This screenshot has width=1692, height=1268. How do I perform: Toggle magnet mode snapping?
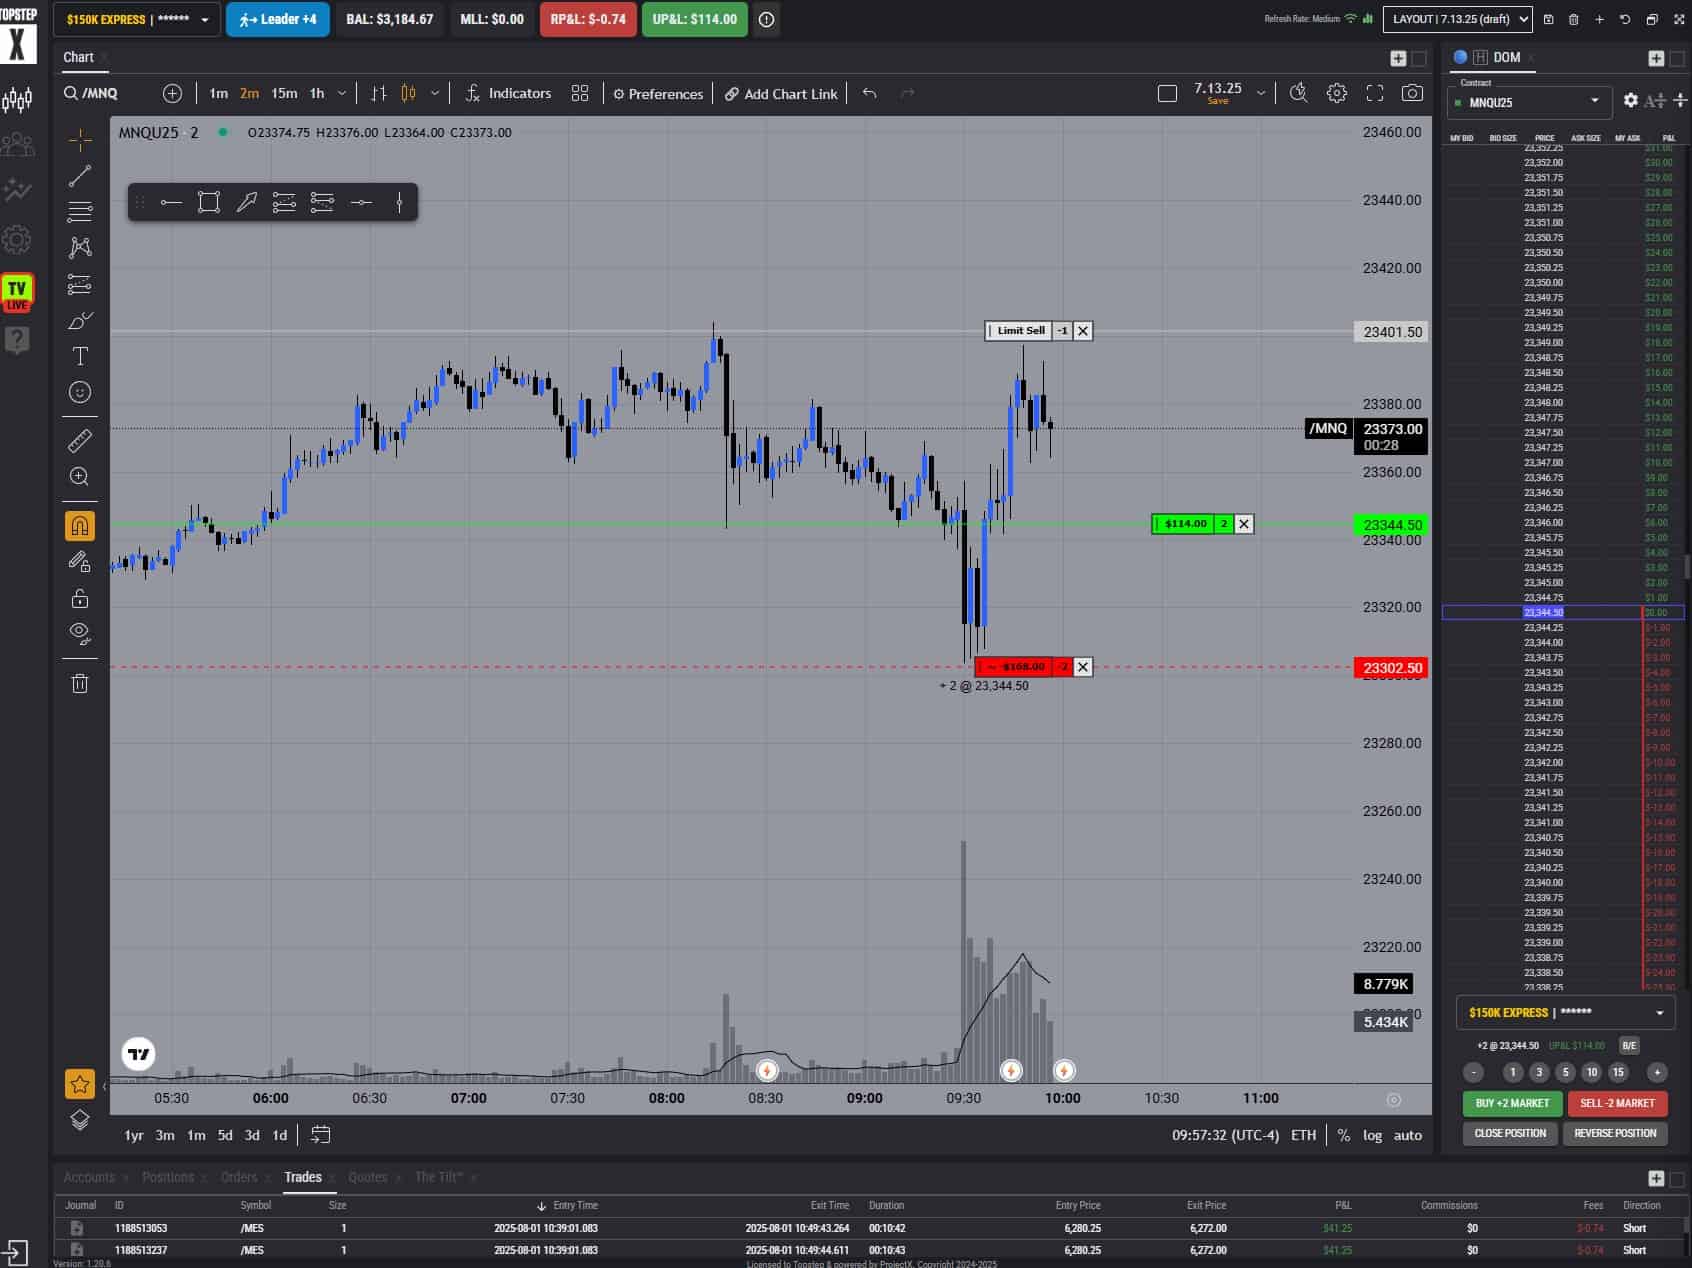point(80,526)
